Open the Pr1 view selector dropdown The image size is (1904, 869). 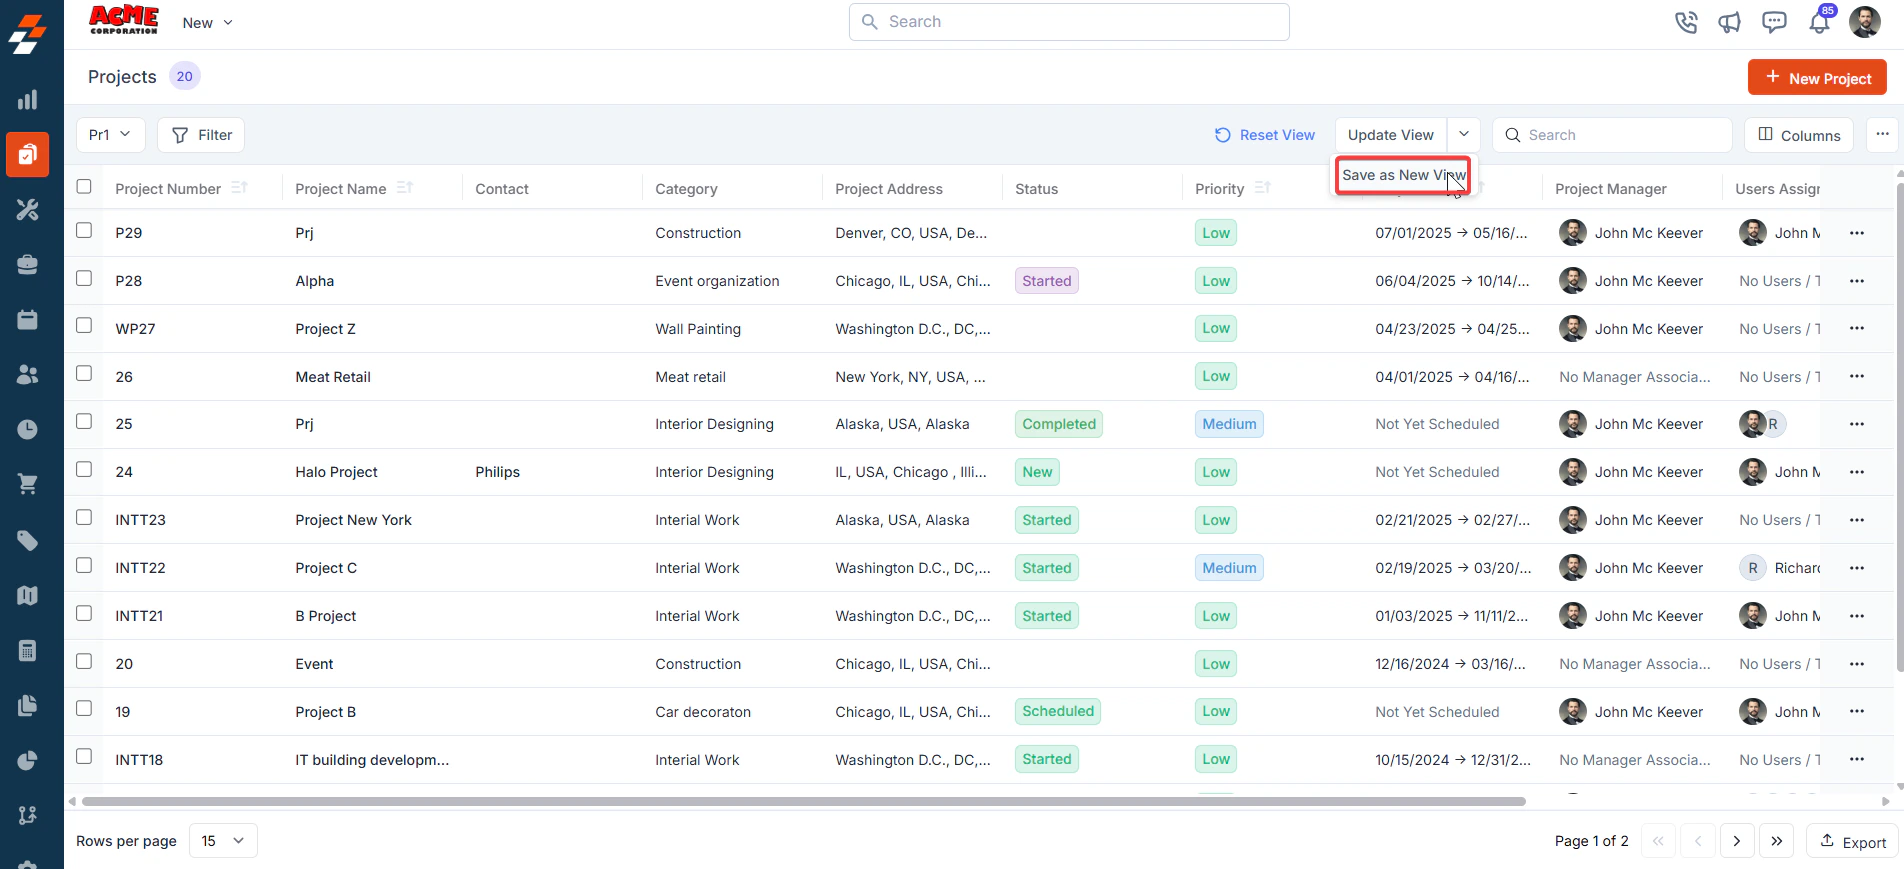pos(111,135)
